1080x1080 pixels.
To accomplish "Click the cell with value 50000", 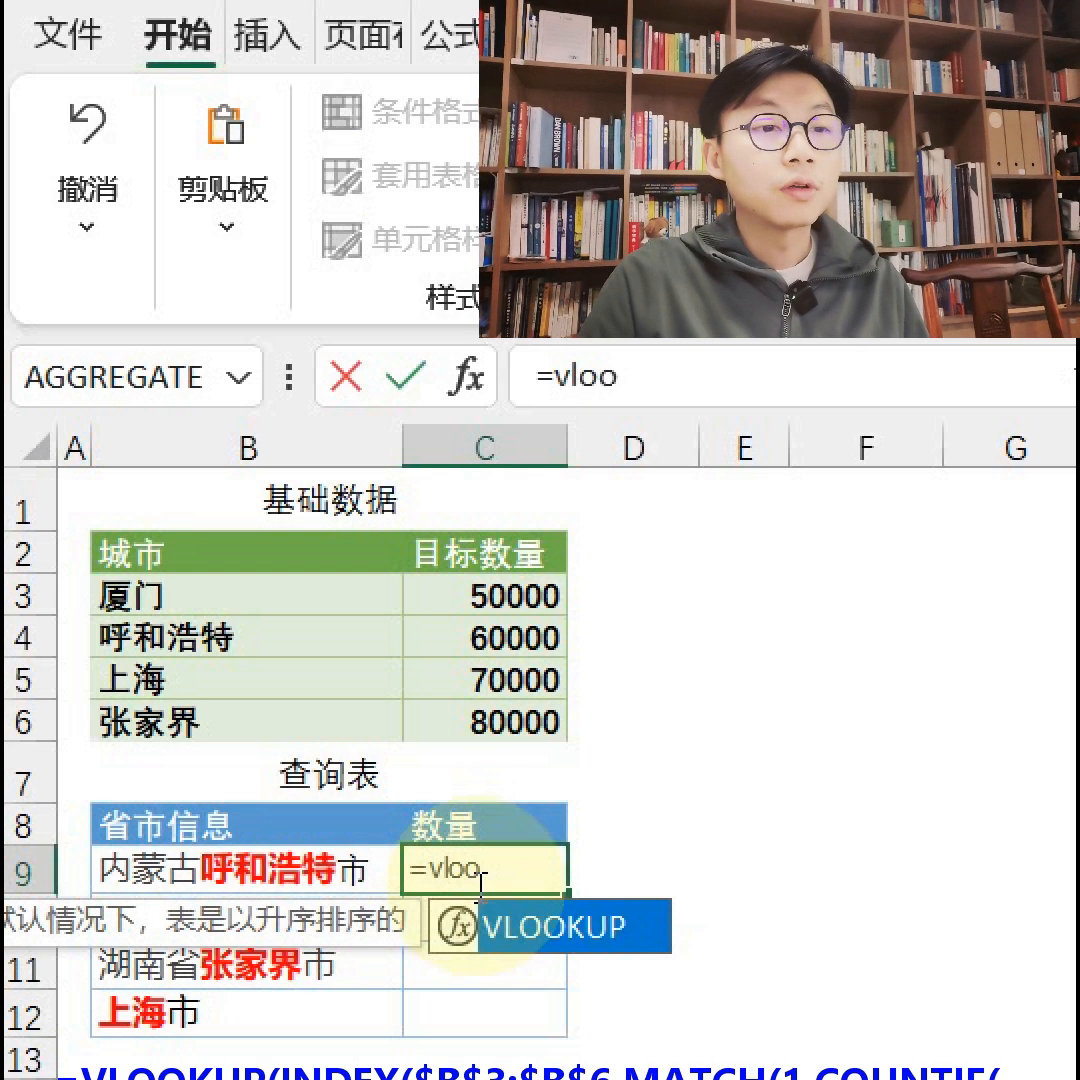I will (485, 595).
